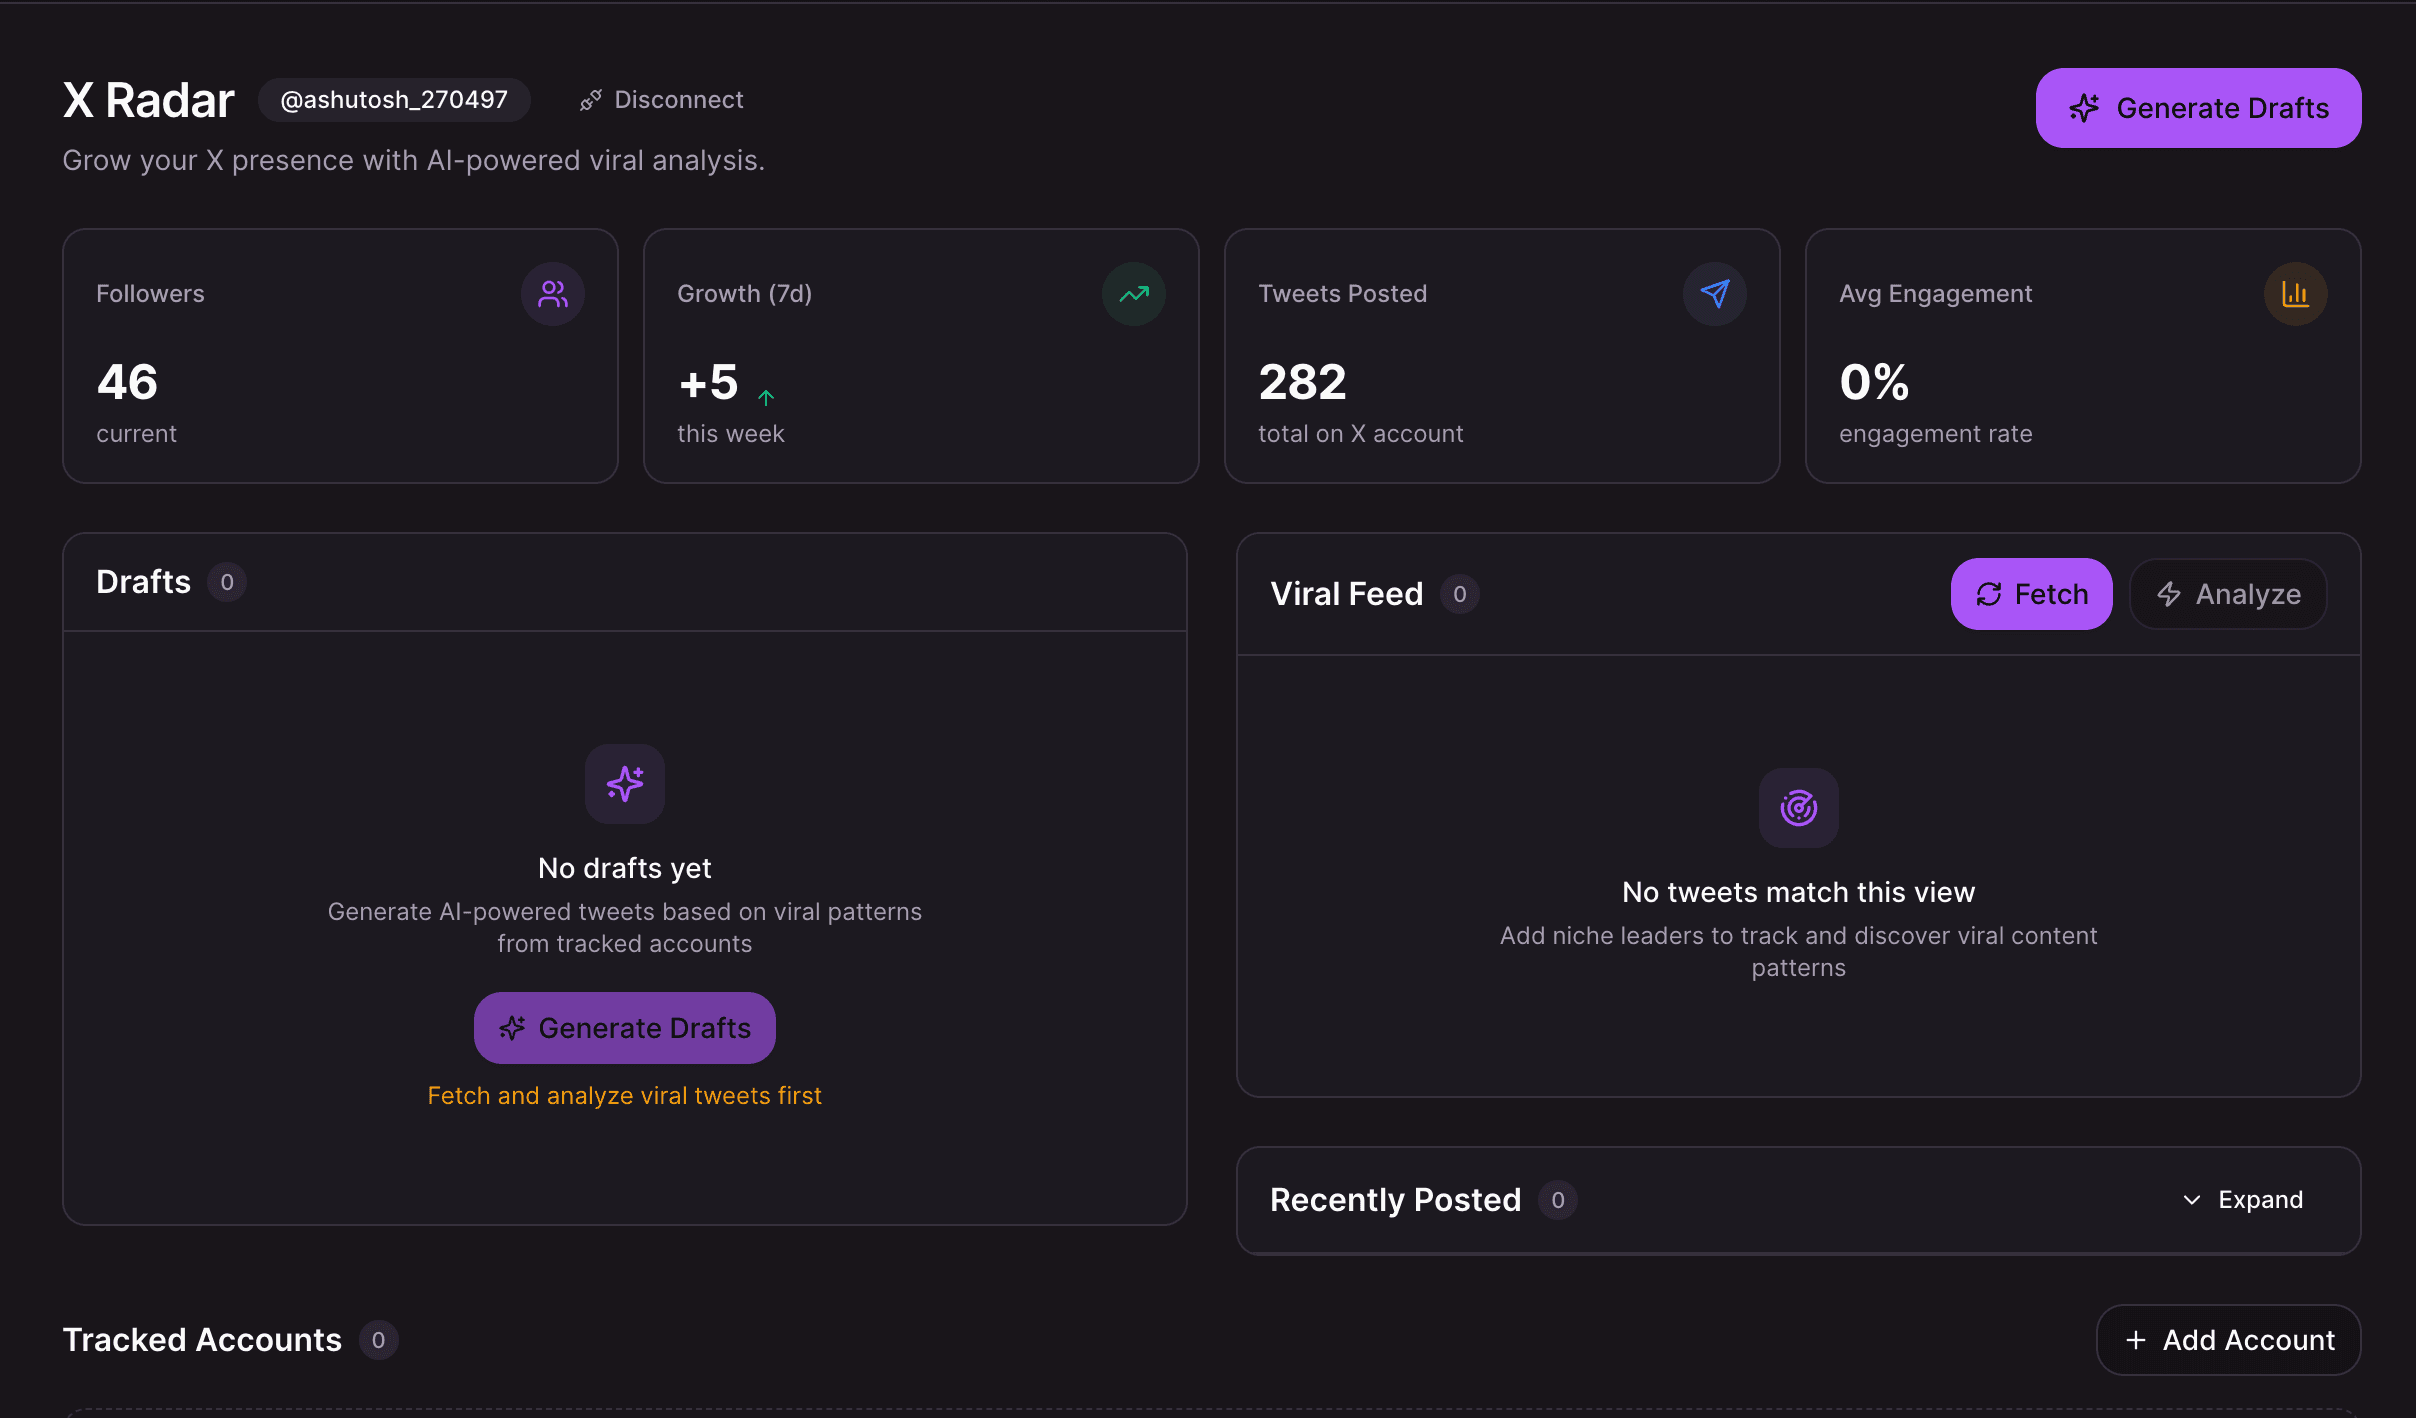2416x1418 pixels.
Task: Click the paper plane icon on Tweets Posted card
Action: 1713,293
